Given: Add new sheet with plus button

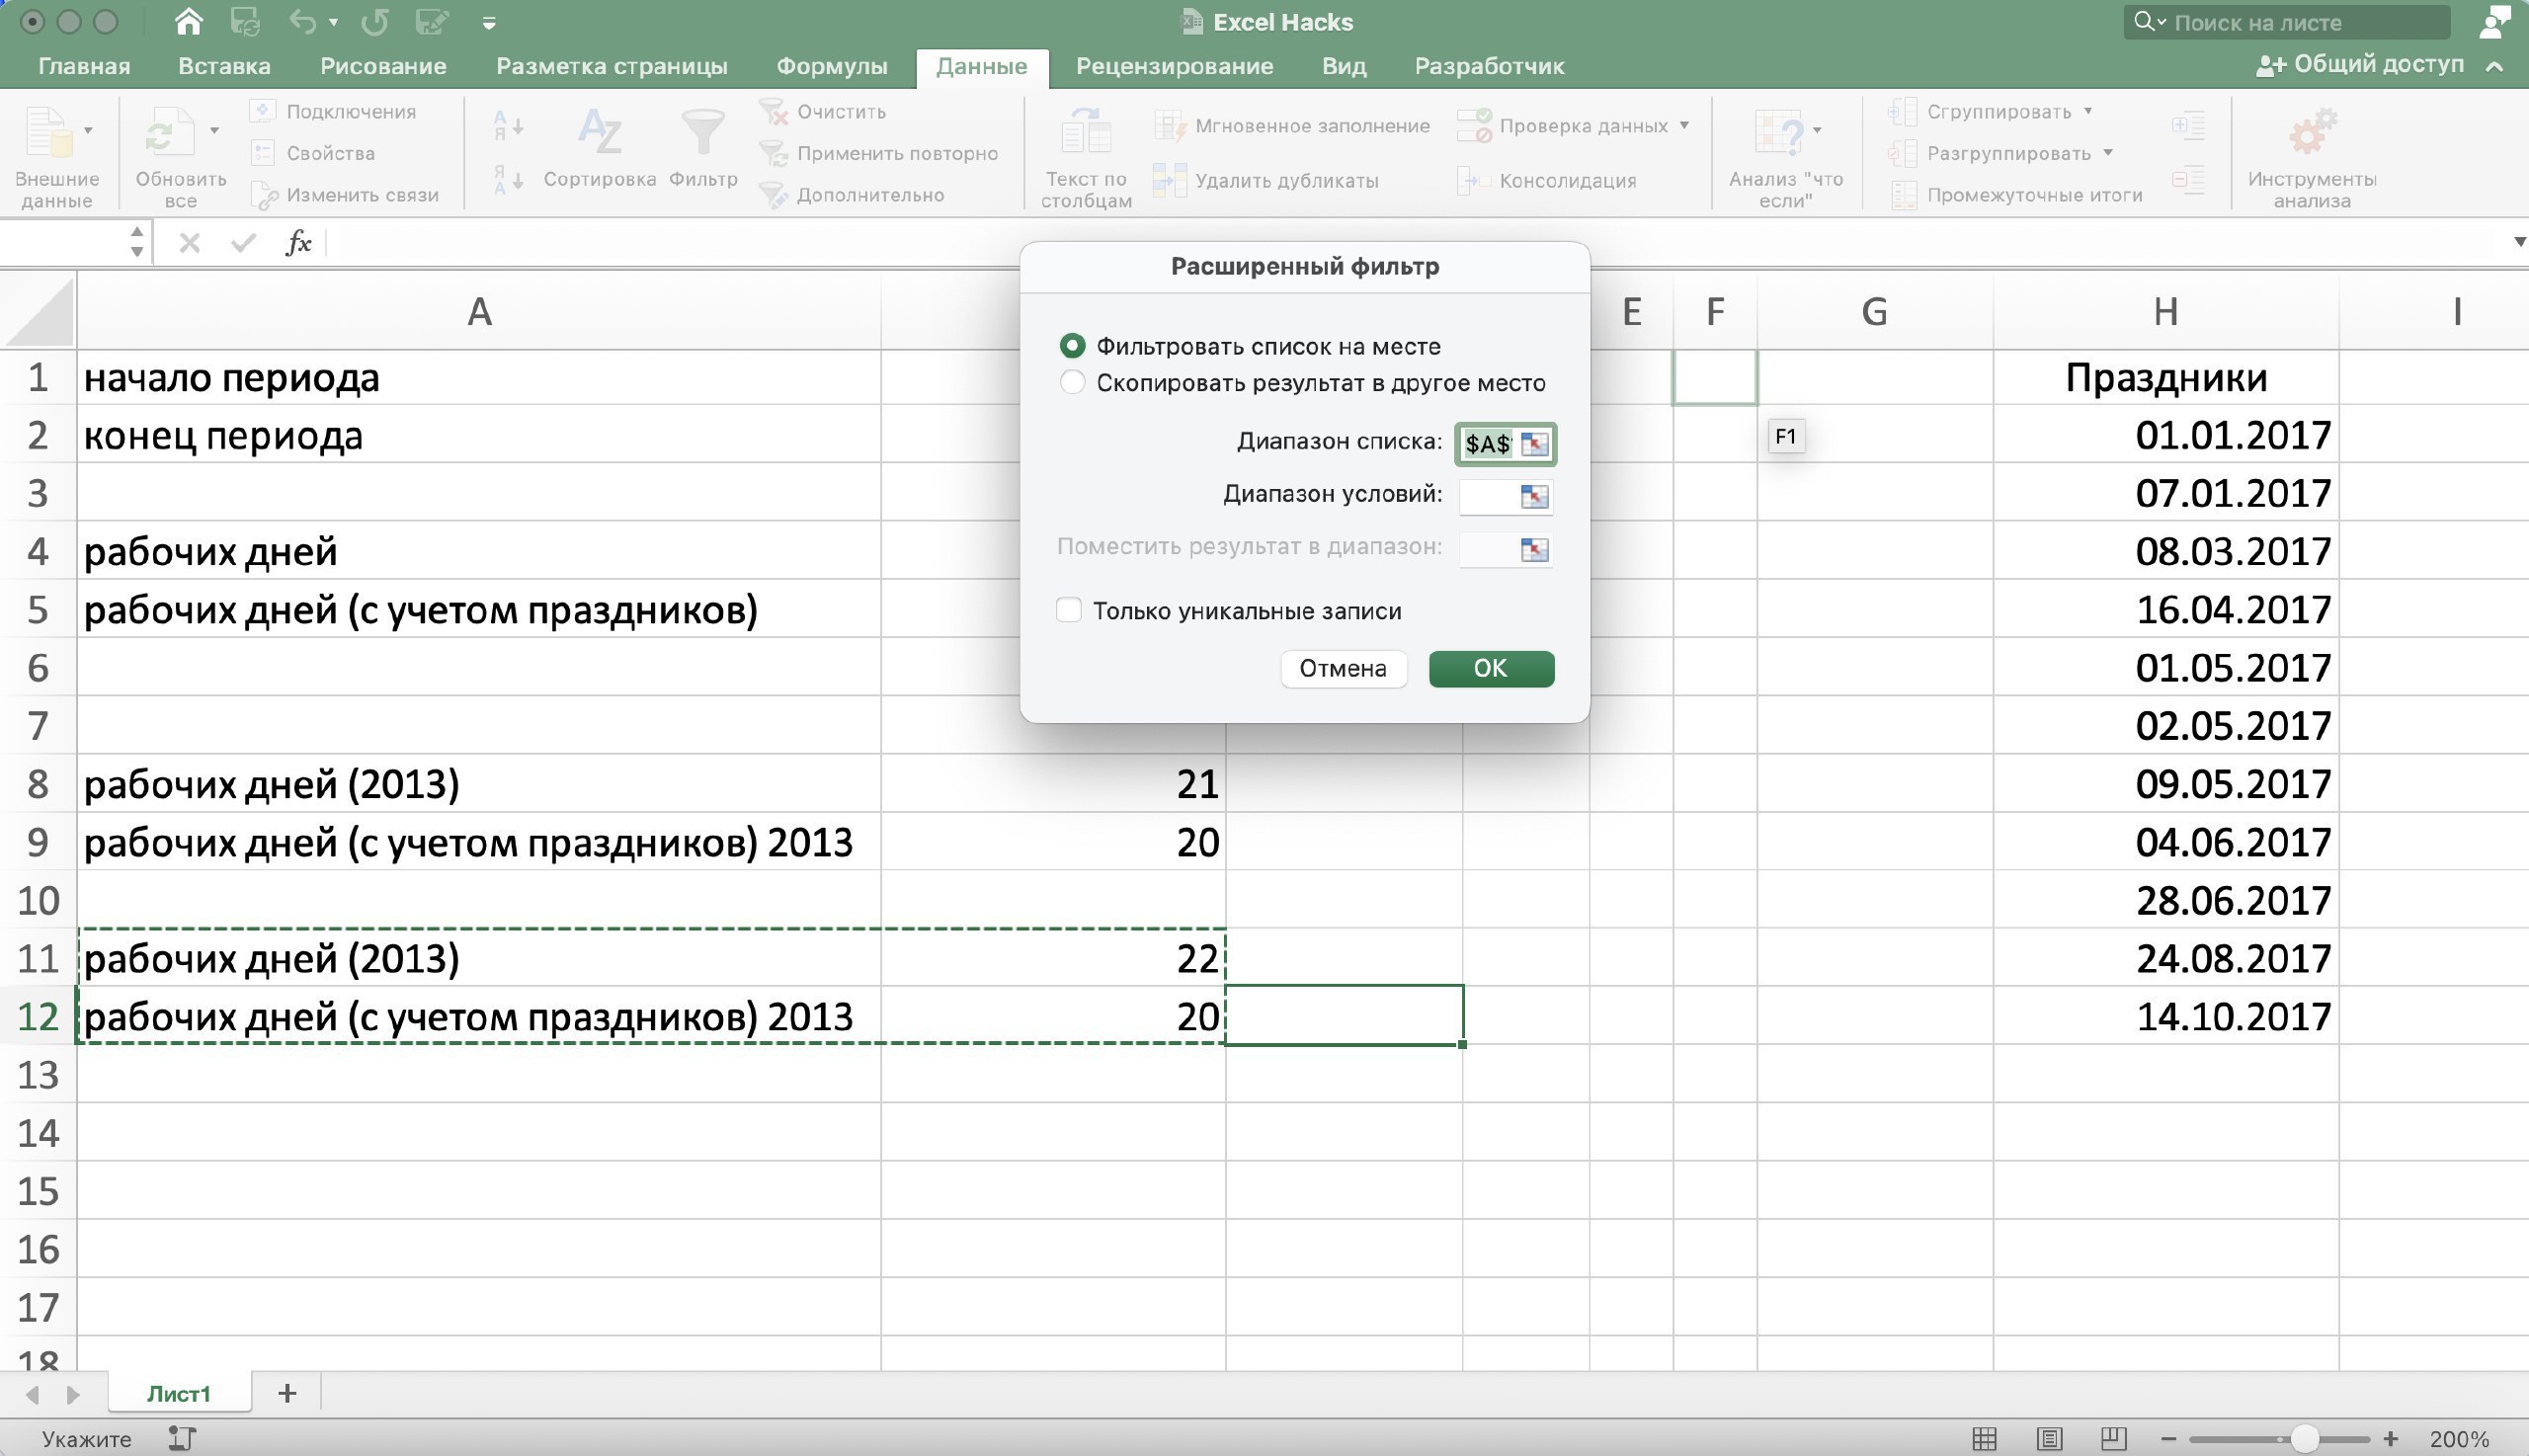Looking at the screenshot, I should [x=287, y=1393].
